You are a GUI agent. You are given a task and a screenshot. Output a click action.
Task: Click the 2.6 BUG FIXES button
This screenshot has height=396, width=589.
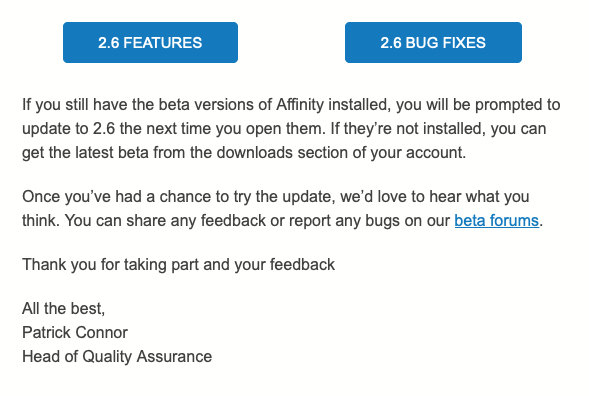(x=433, y=42)
